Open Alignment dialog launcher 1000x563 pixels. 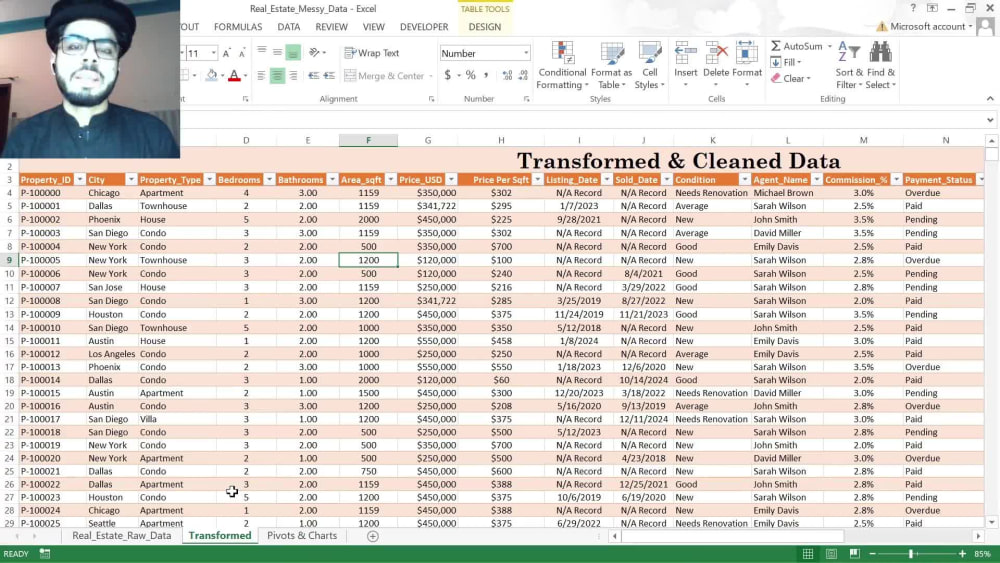point(432,99)
